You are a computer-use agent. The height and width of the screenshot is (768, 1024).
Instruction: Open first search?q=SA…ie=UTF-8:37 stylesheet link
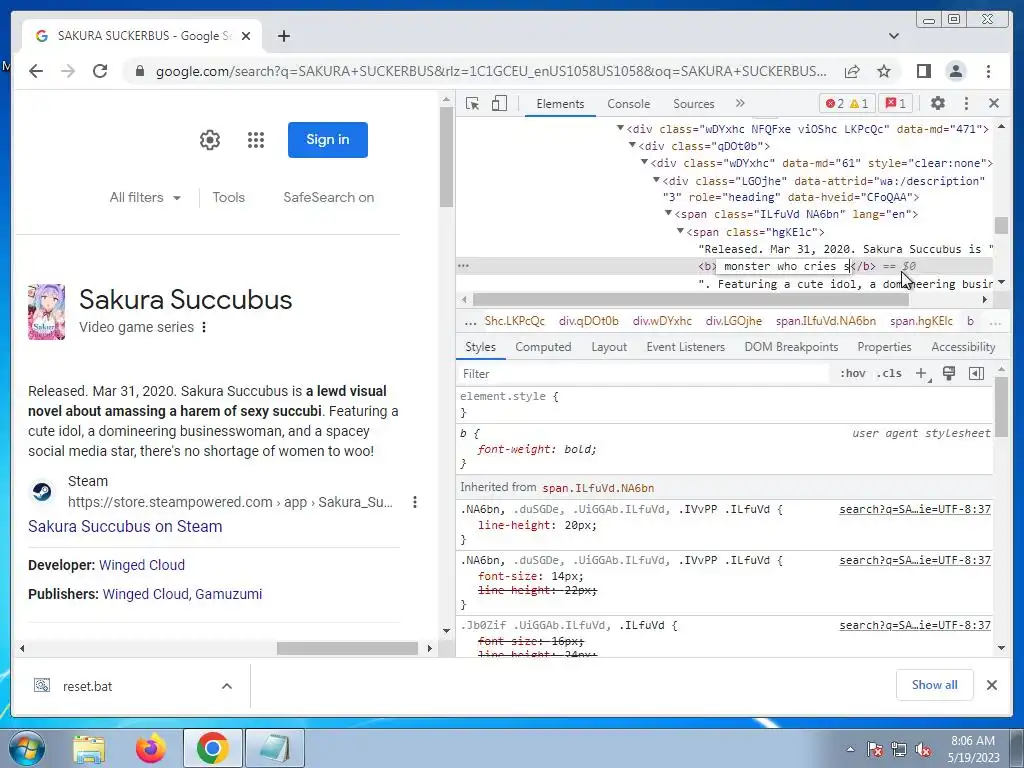(915, 509)
